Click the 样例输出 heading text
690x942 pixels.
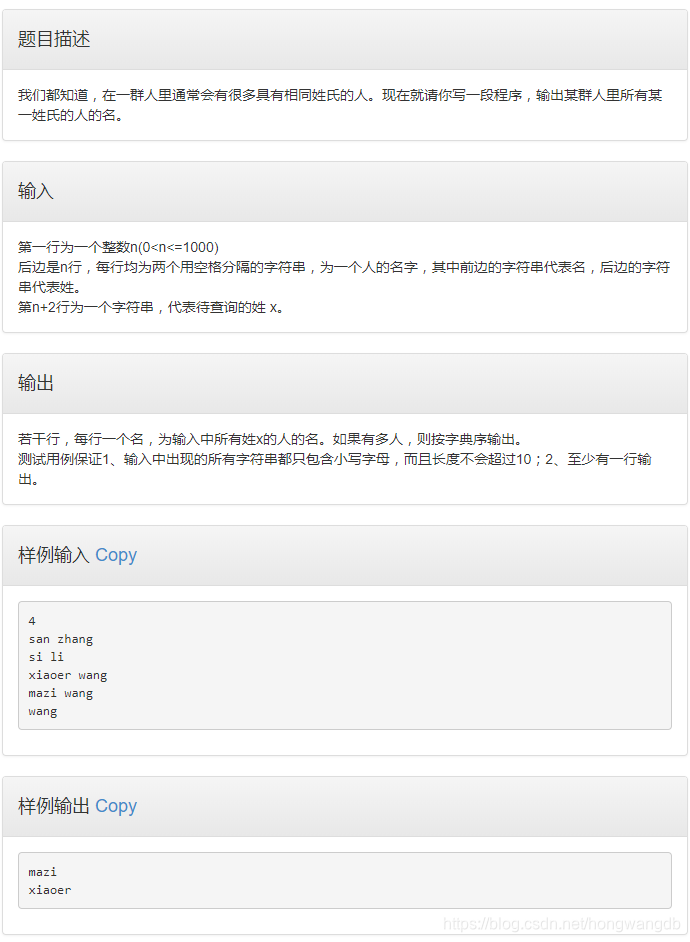coord(54,806)
